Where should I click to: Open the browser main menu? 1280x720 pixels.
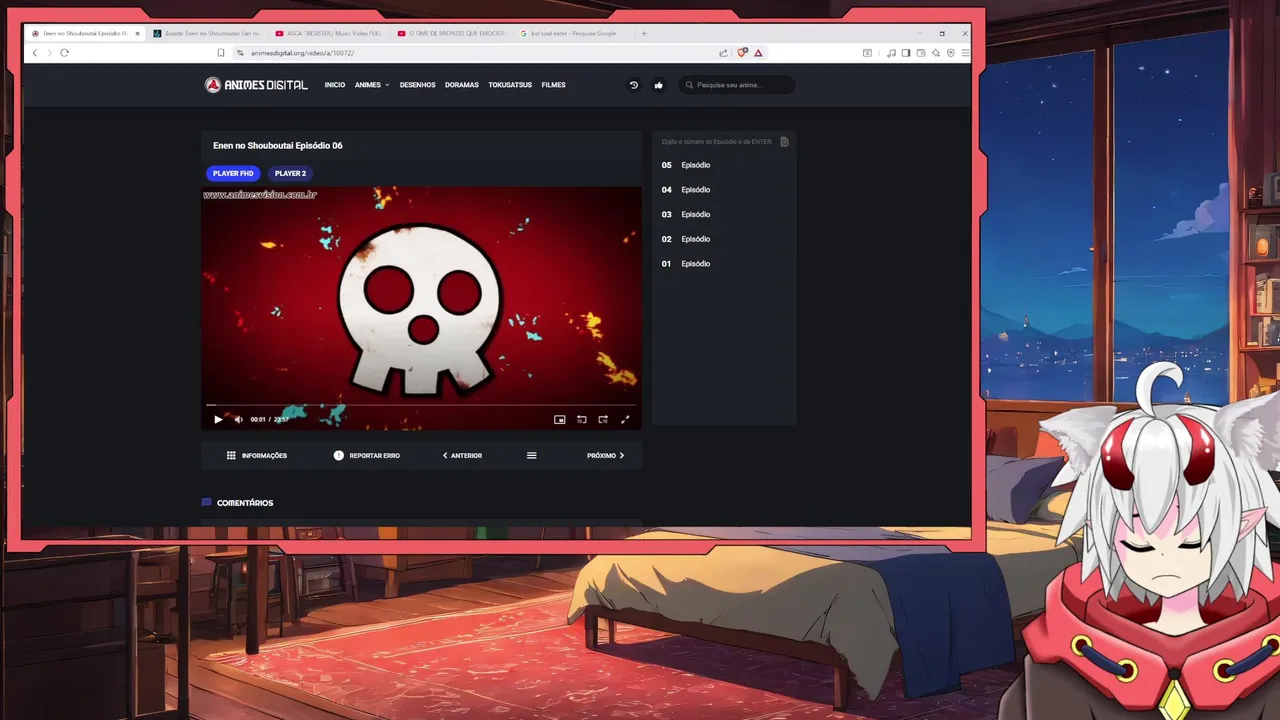pos(965,53)
